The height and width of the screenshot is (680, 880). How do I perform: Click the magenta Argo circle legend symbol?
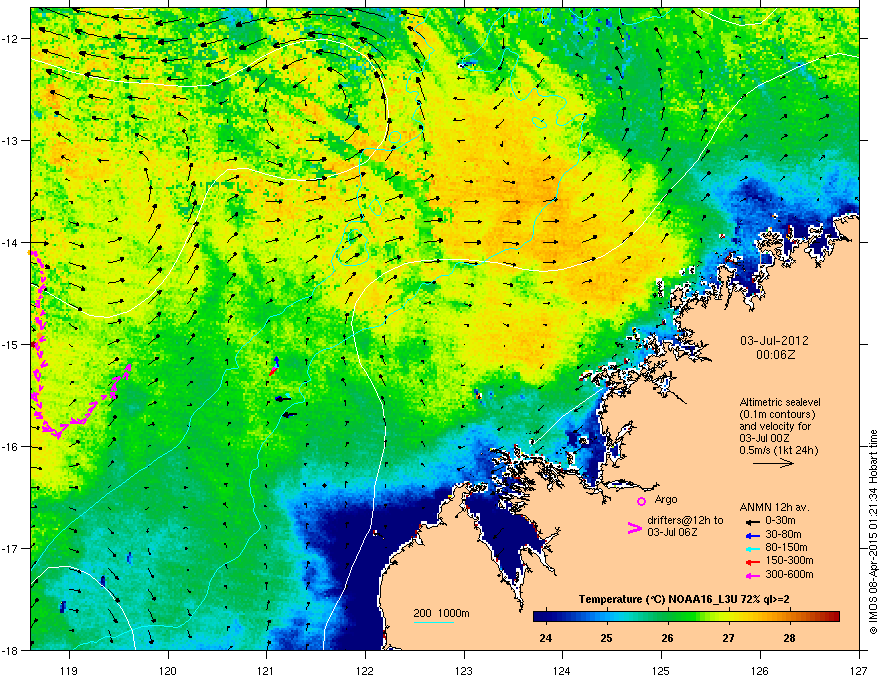click(641, 501)
